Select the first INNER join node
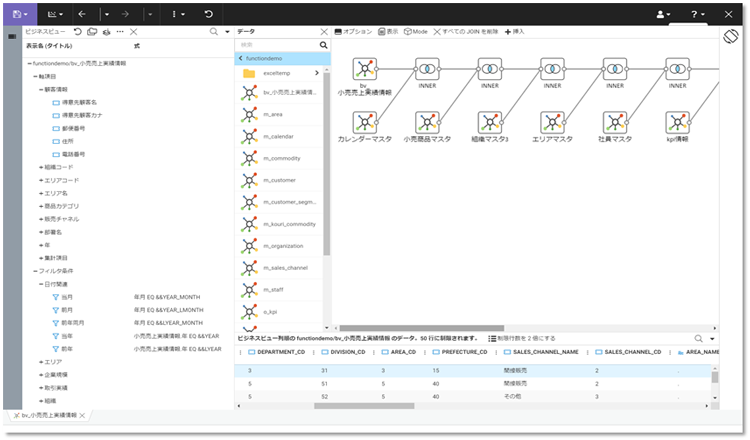750x440 pixels. click(427, 69)
